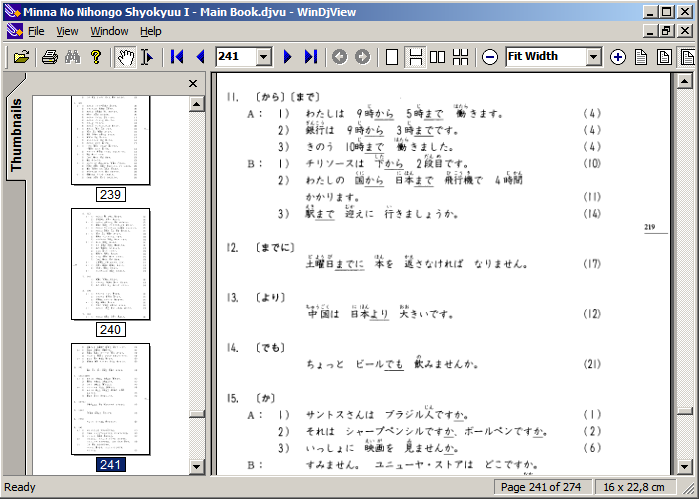The width and height of the screenshot is (700, 500).
Task: Click the zoom in plus button
Action: point(617,57)
